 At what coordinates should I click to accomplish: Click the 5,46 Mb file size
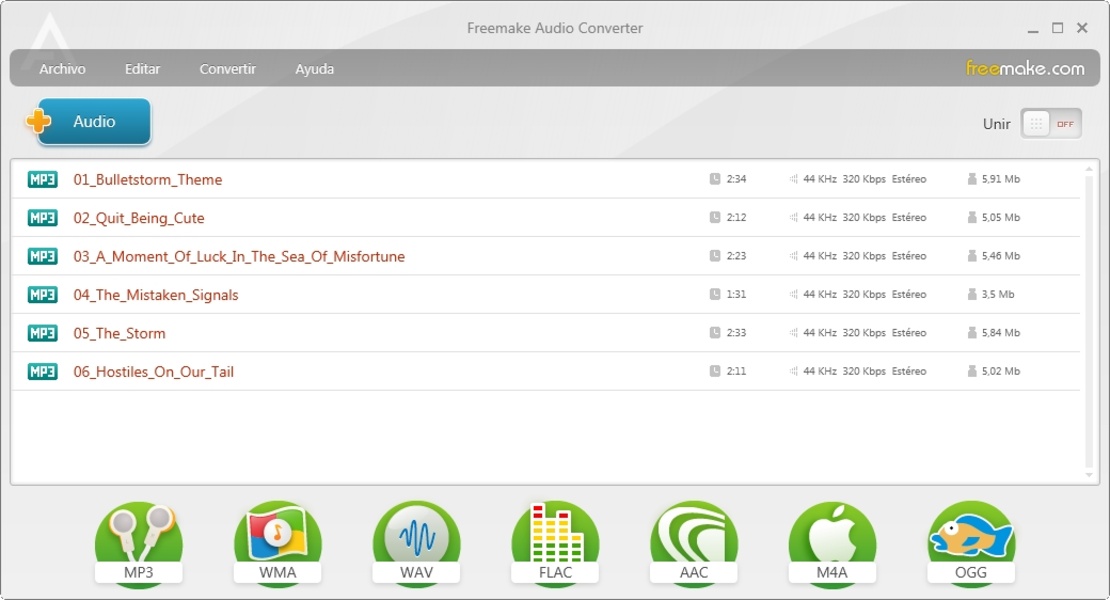click(x=1001, y=255)
